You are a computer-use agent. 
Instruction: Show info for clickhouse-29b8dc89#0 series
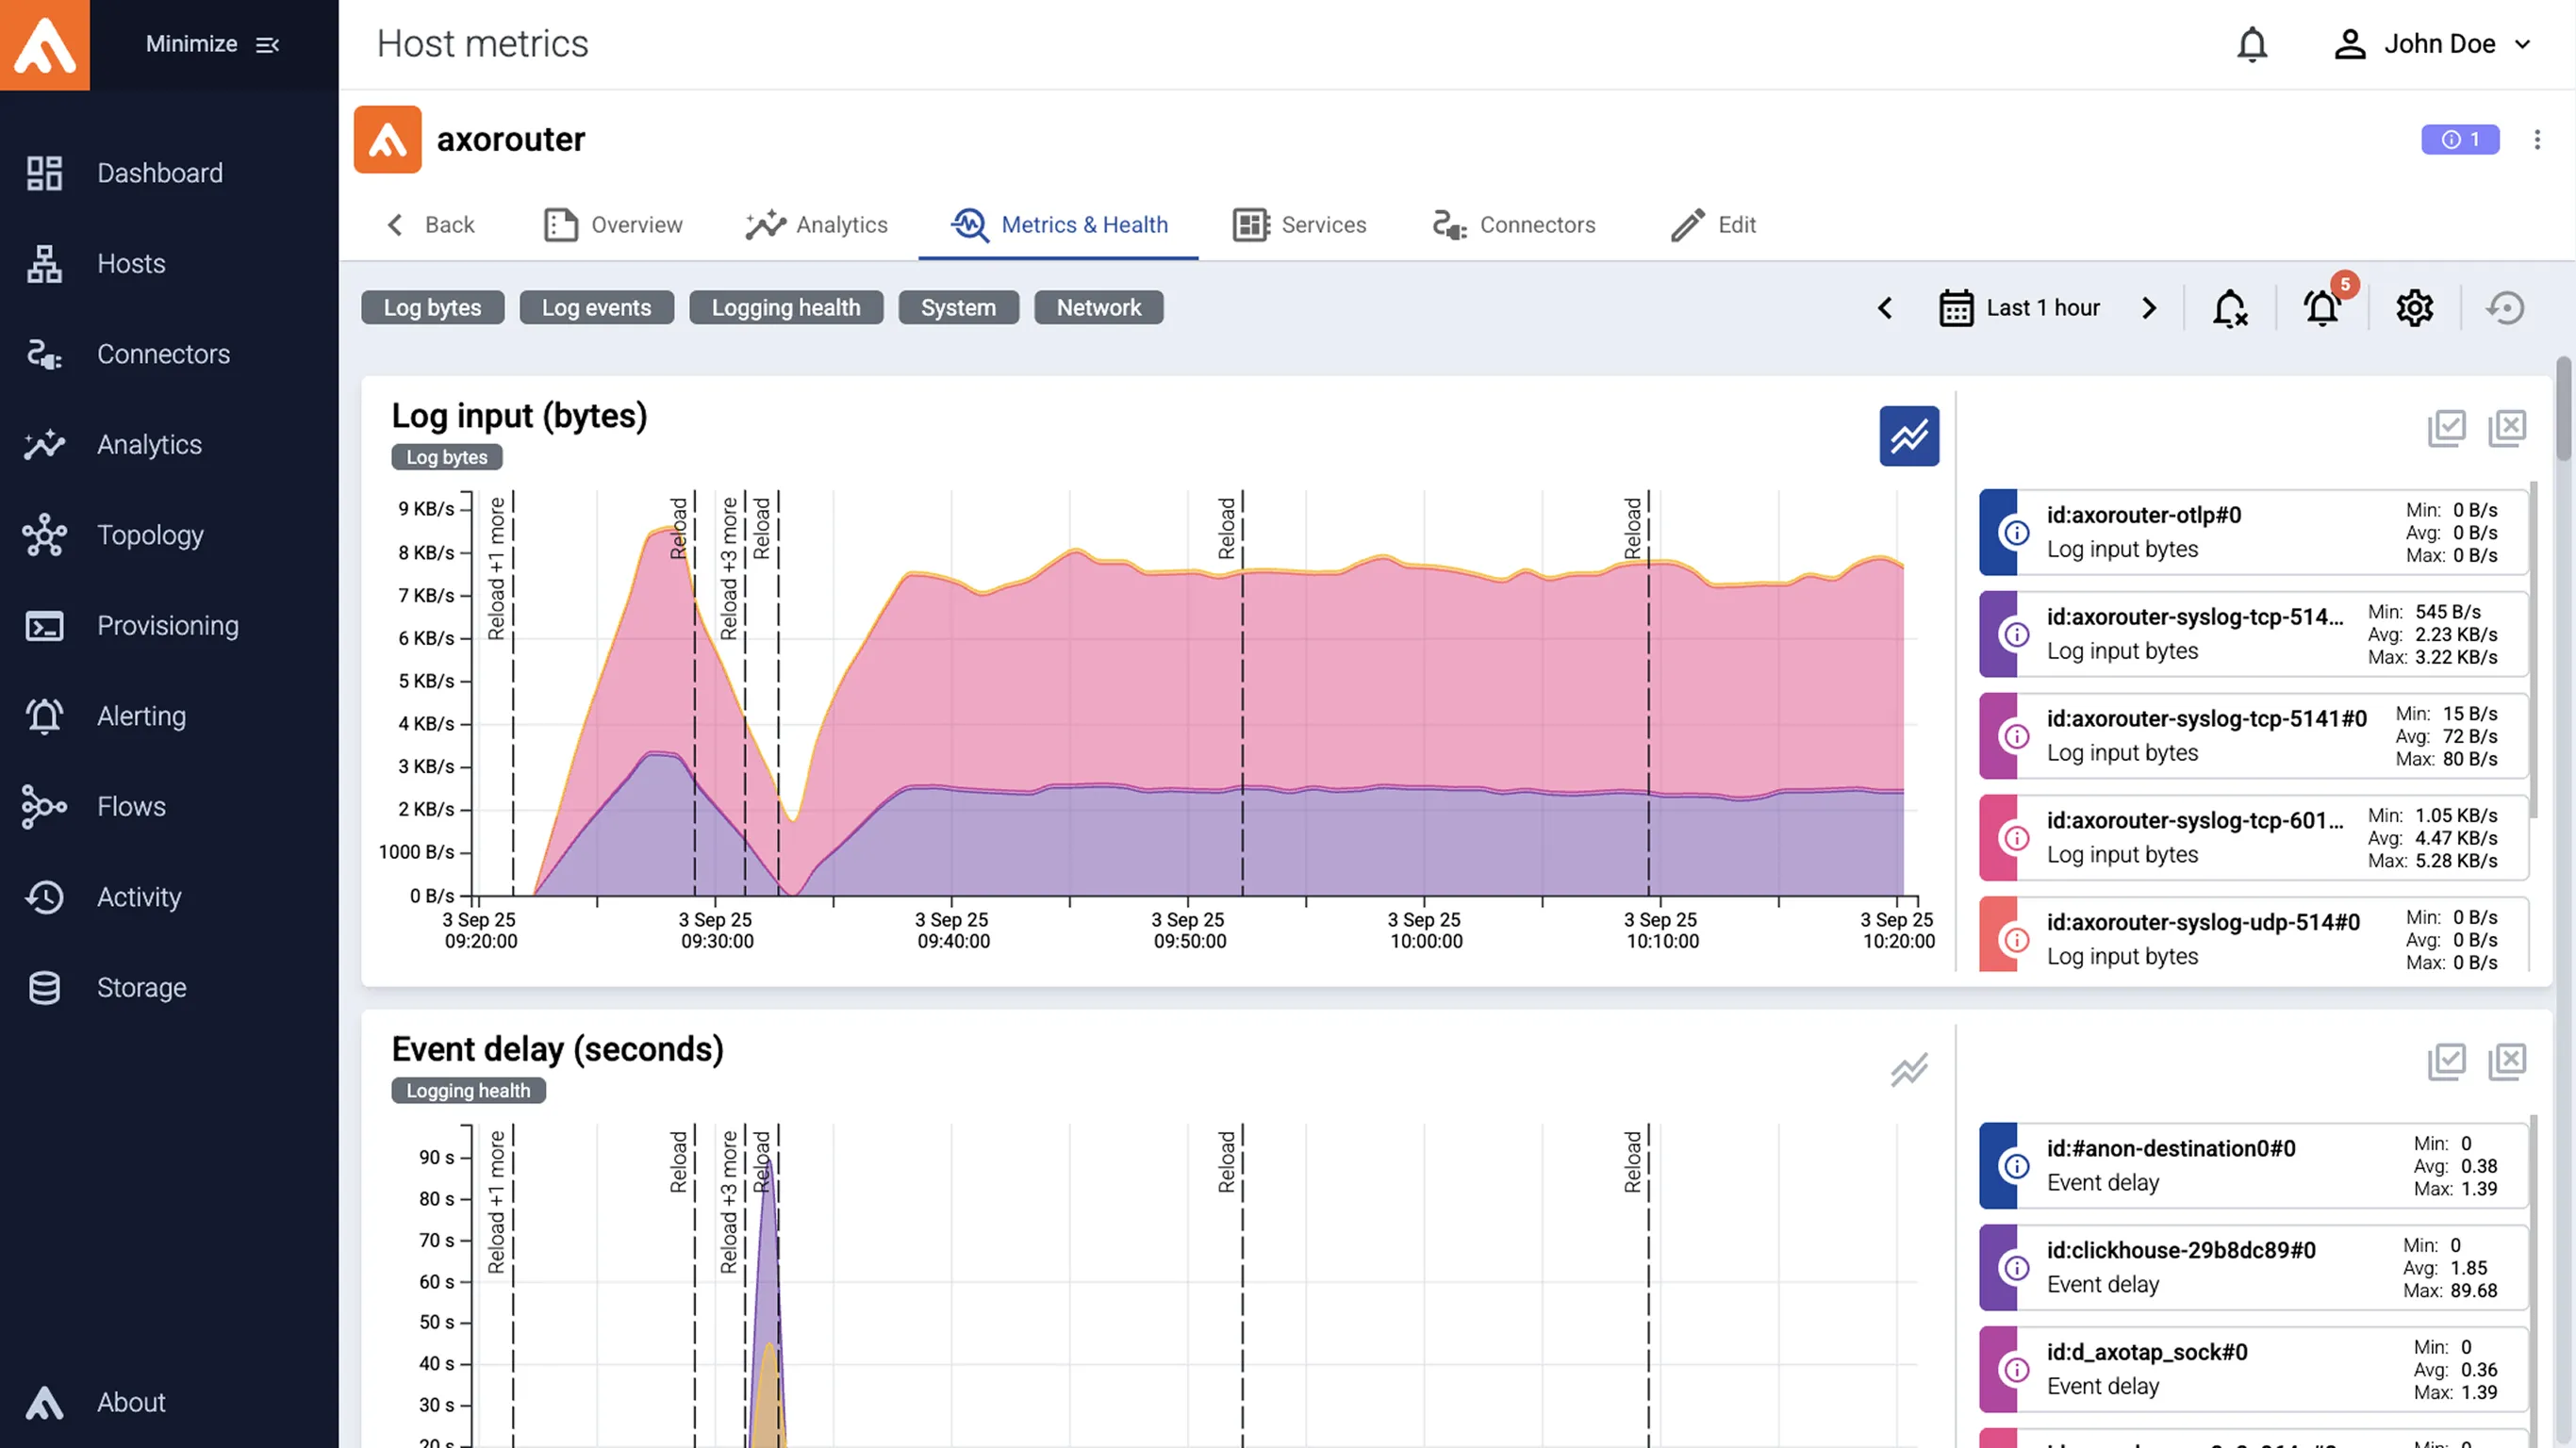pos(2017,1268)
